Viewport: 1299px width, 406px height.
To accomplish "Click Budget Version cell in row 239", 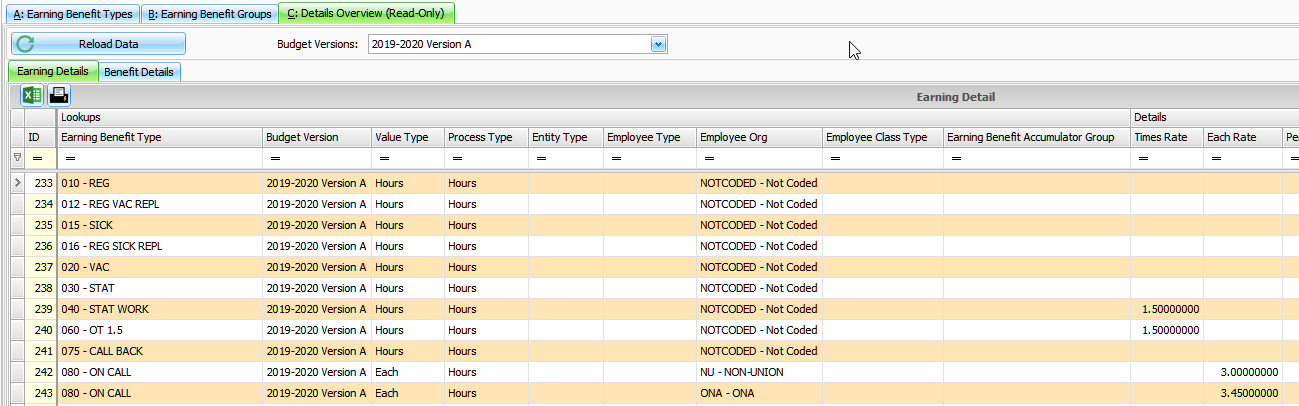I will tap(316, 309).
